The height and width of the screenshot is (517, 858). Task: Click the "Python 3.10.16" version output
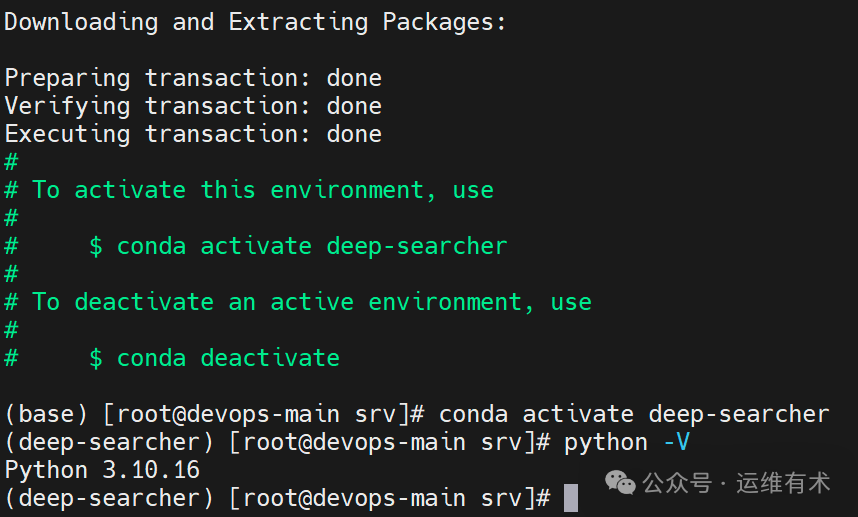pos(102,470)
